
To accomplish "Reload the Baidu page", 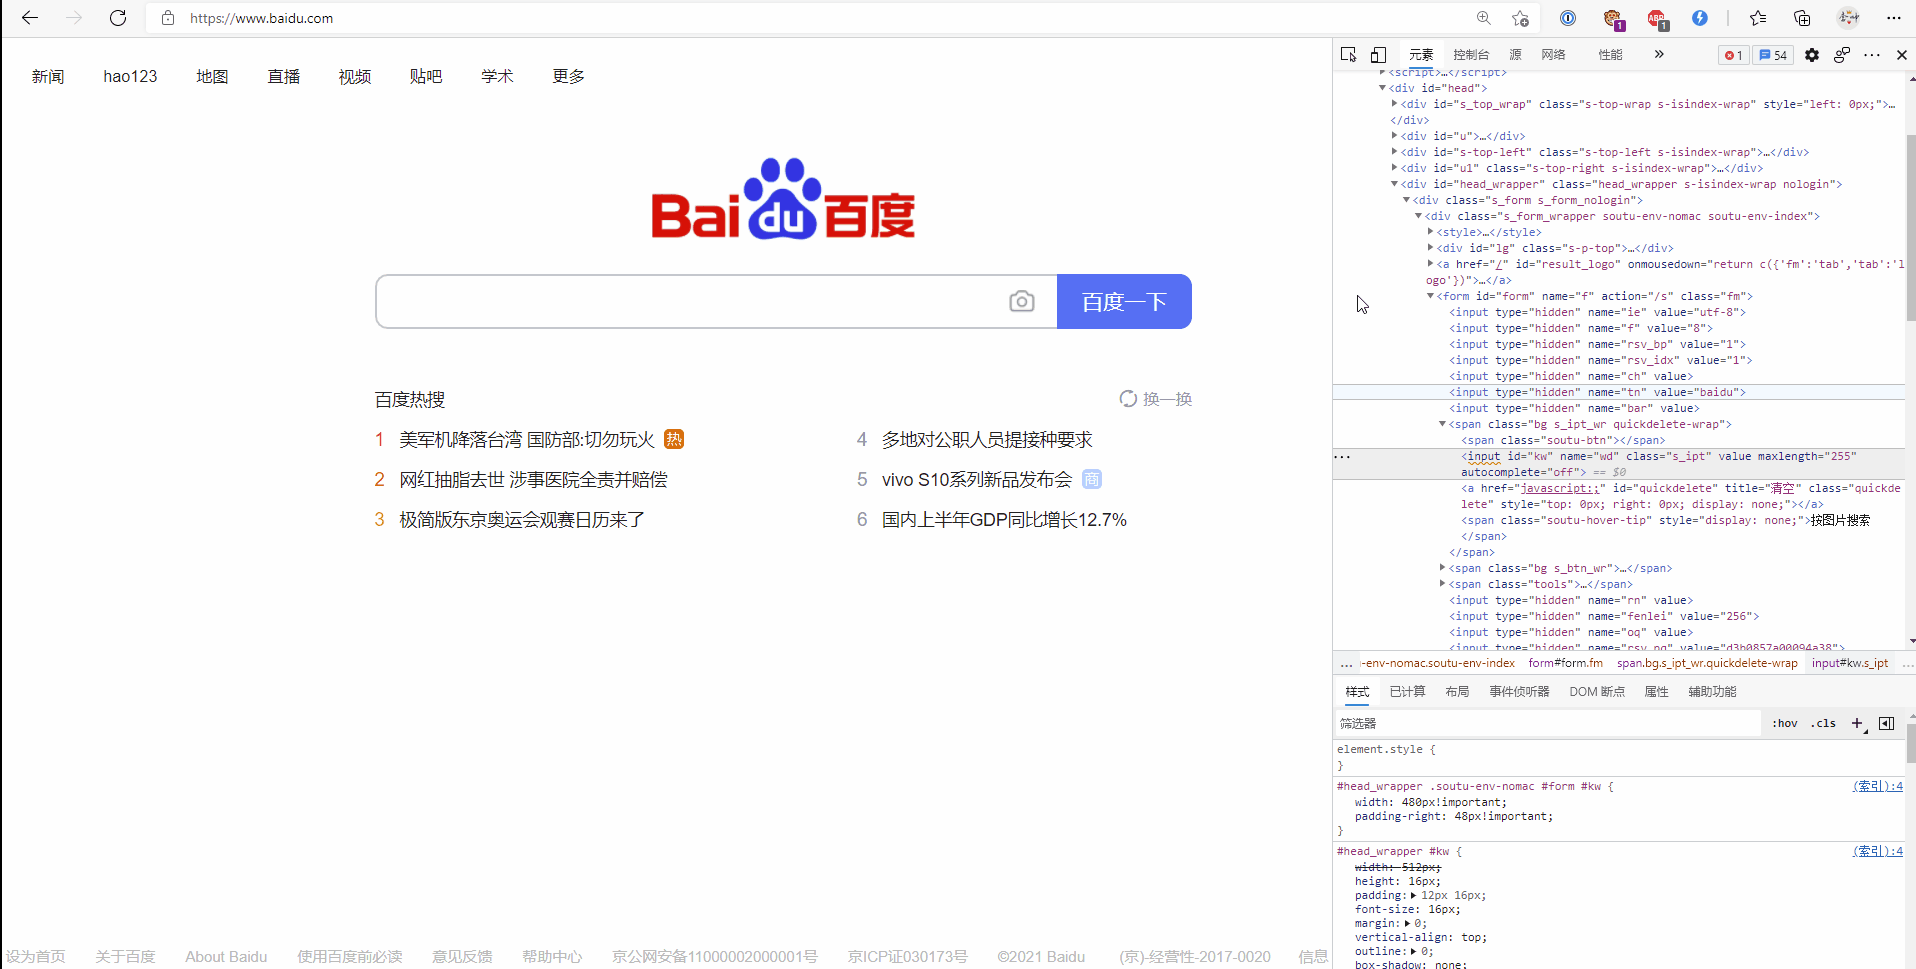I will tap(118, 18).
